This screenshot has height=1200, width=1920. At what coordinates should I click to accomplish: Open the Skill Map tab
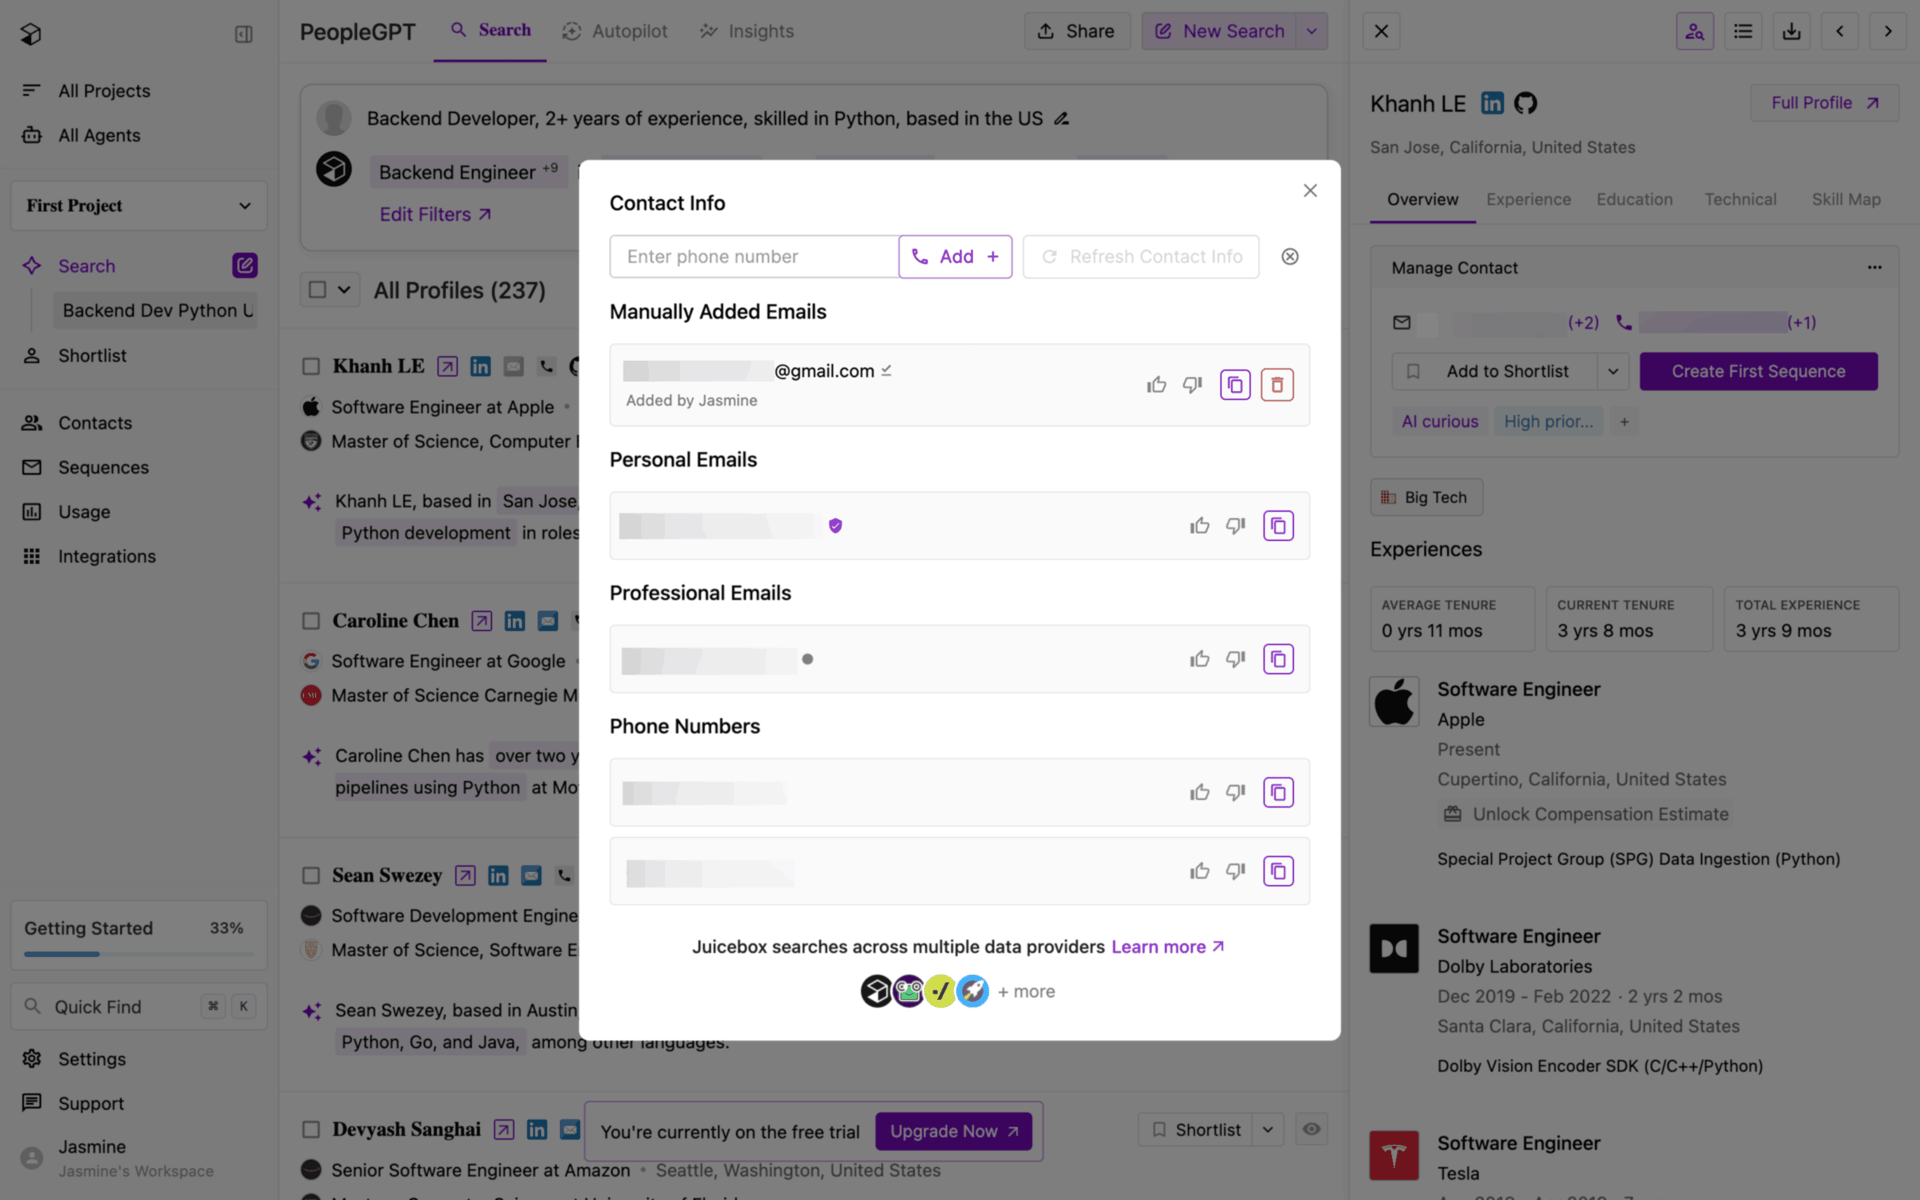tap(1846, 199)
